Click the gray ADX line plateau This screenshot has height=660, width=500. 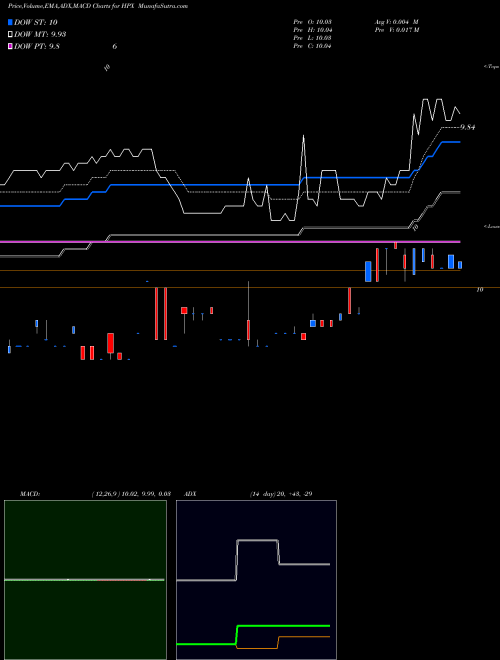point(258,540)
